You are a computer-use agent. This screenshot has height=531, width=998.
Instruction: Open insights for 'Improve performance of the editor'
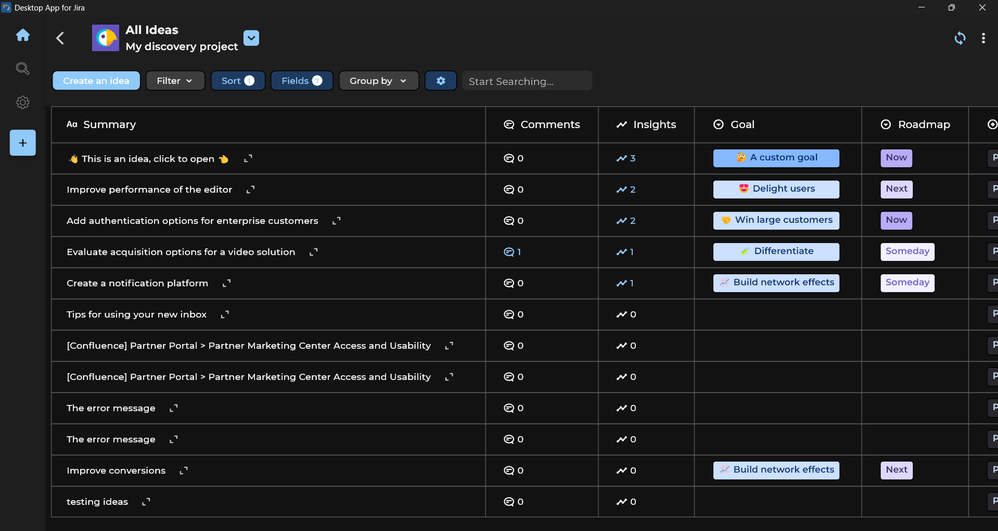pyautogui.click(x=626, y=190)
